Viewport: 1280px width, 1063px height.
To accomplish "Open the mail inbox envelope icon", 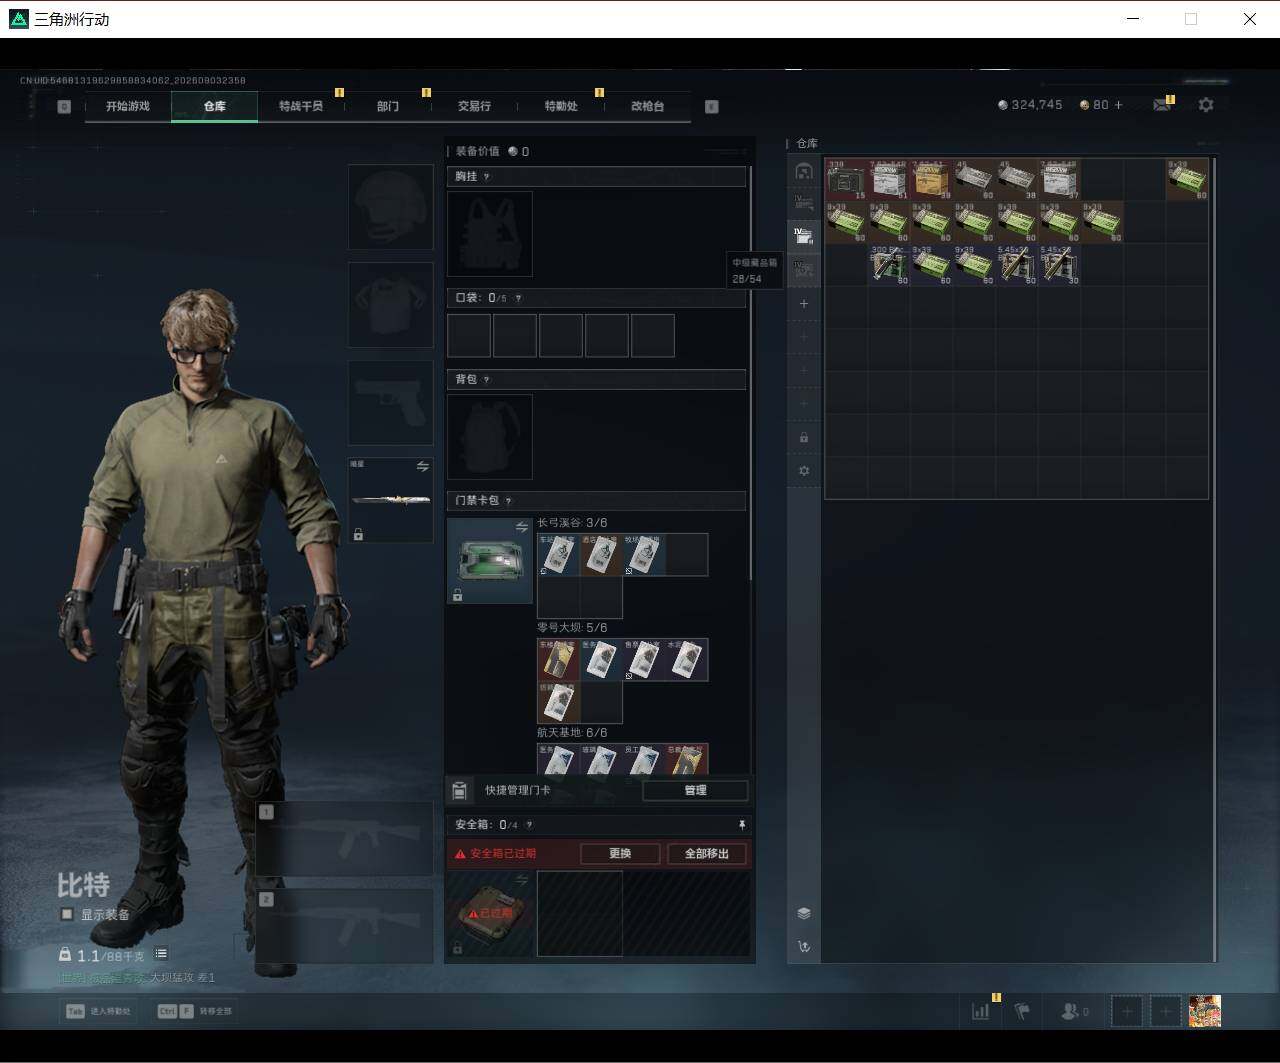I will [1162, 105].
